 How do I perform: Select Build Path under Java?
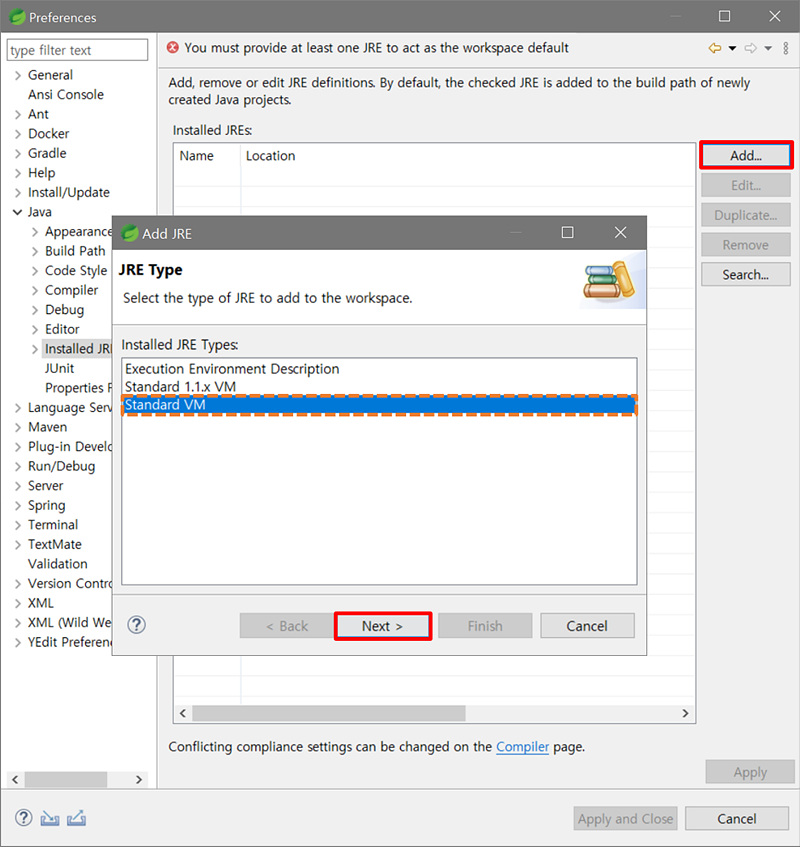(x=75, y=251)
